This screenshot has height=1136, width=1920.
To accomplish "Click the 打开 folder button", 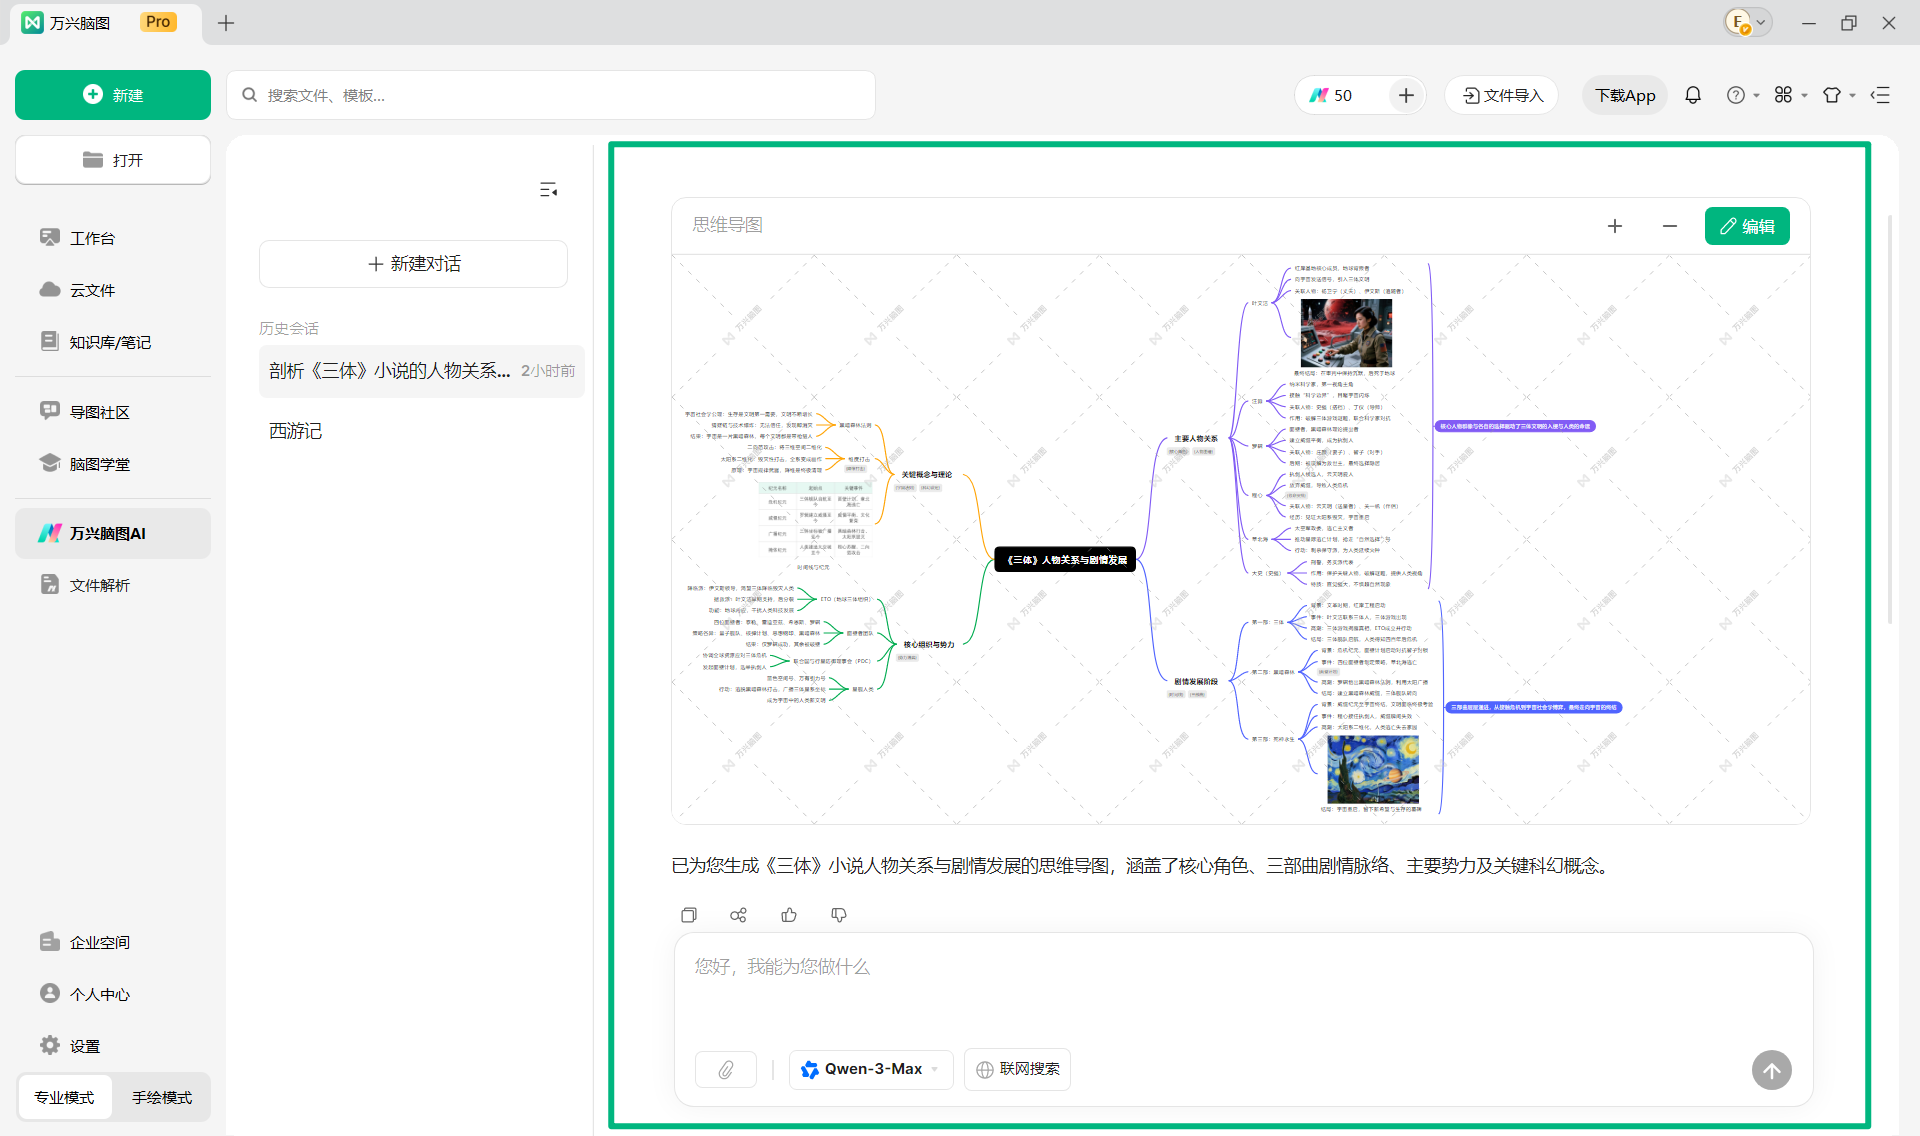I will tap(113, 160).
